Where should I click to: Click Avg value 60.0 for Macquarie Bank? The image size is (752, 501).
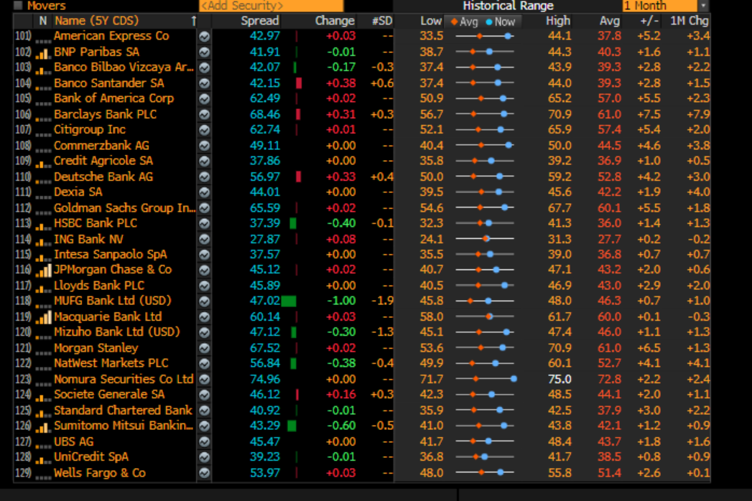pyautogui.click(x=609, y=317)
